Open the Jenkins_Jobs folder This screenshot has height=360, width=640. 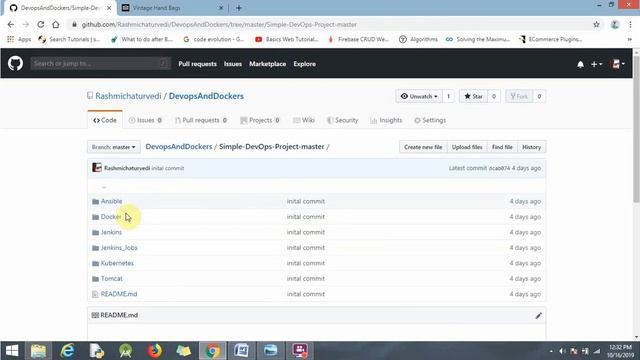pos(119,248)
